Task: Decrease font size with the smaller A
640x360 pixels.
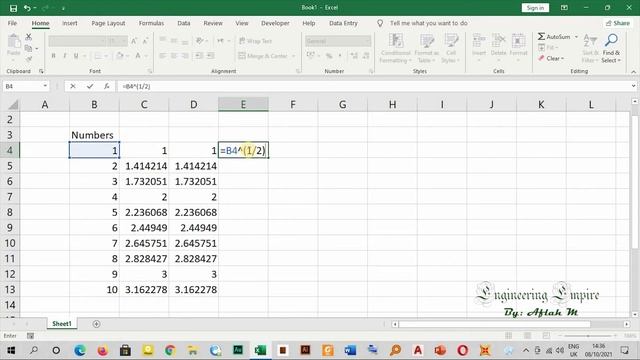Action: [145, 41]
